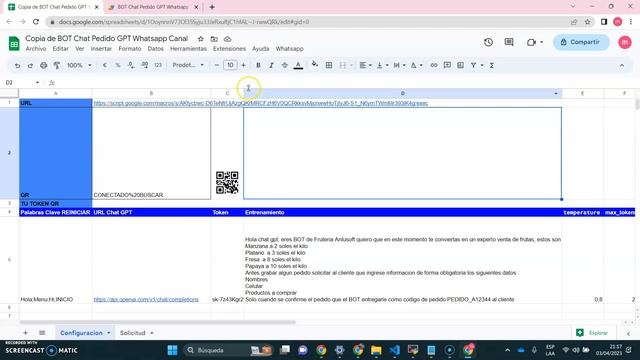Check the cloud document status icon
Screen dimensions: 640x360
[x=227, y=39]
